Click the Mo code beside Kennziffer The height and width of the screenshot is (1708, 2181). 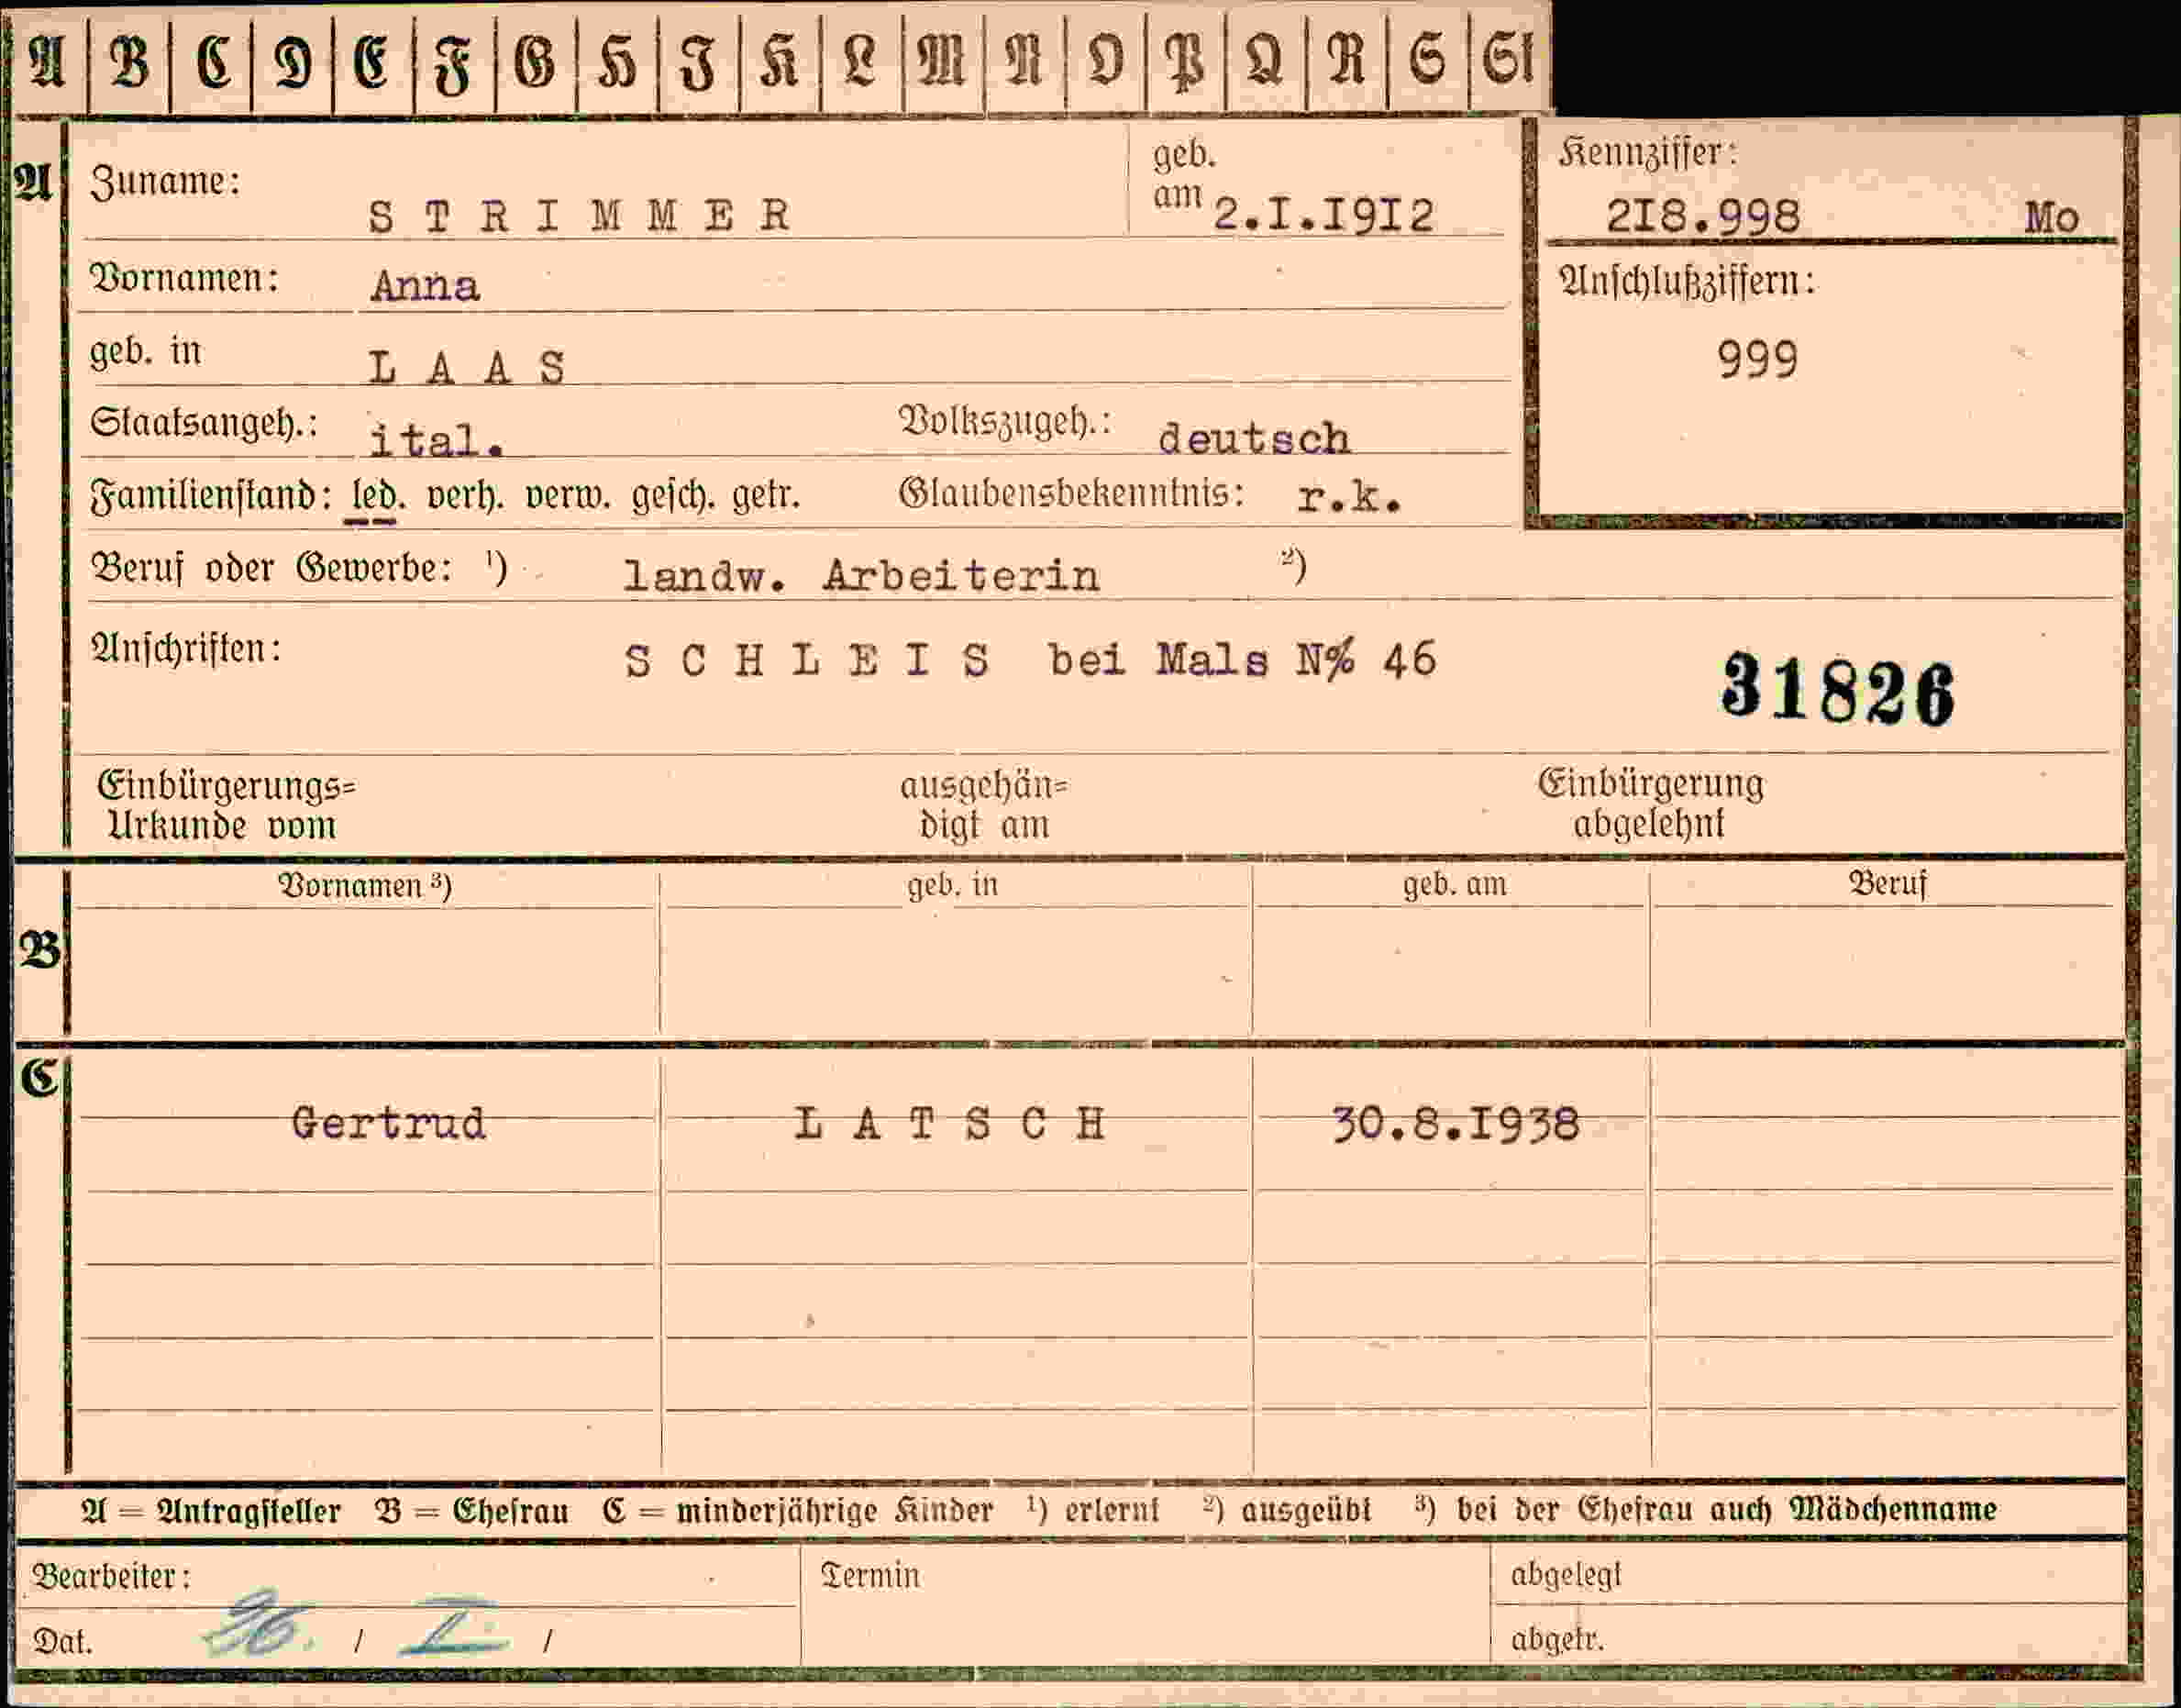coord(2052,218)
